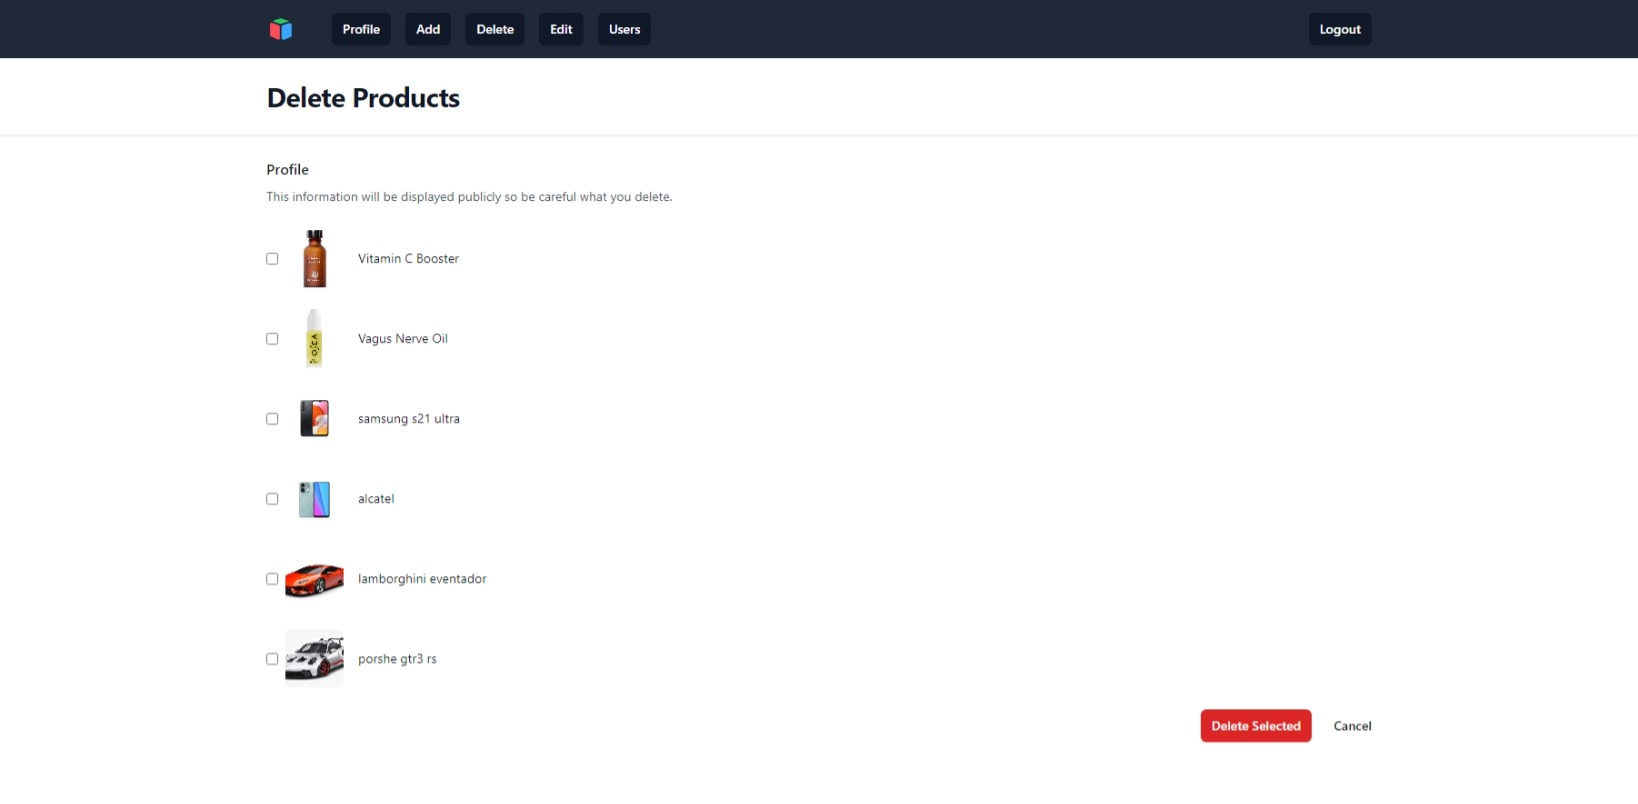Screen dimensions: 1638x804
Task: Click the Cancel button
Action: click(x=1352, y=726)
